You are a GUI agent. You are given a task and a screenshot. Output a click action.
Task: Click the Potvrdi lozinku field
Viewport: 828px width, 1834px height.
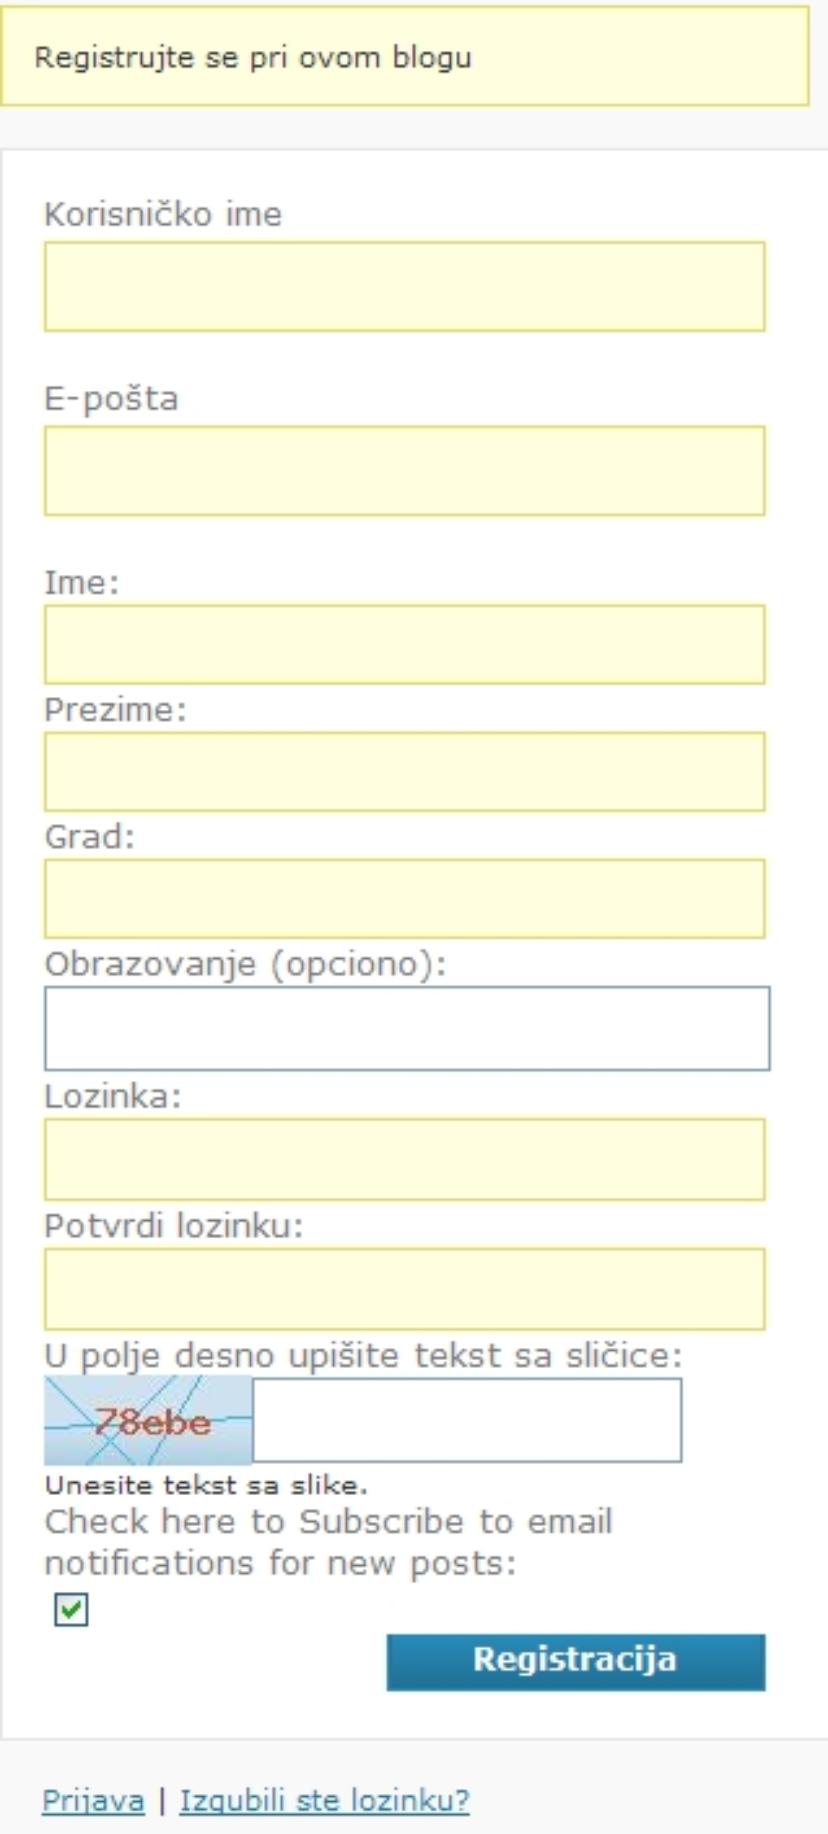coord(404,1288)
